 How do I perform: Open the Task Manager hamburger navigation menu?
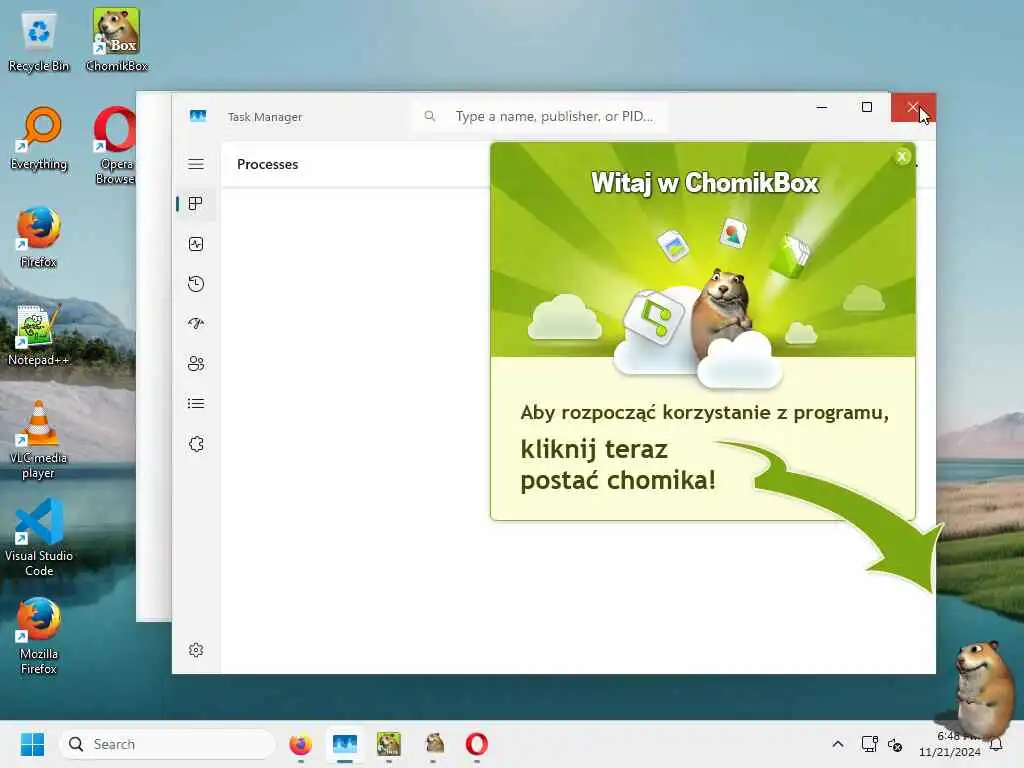(196, 164)
